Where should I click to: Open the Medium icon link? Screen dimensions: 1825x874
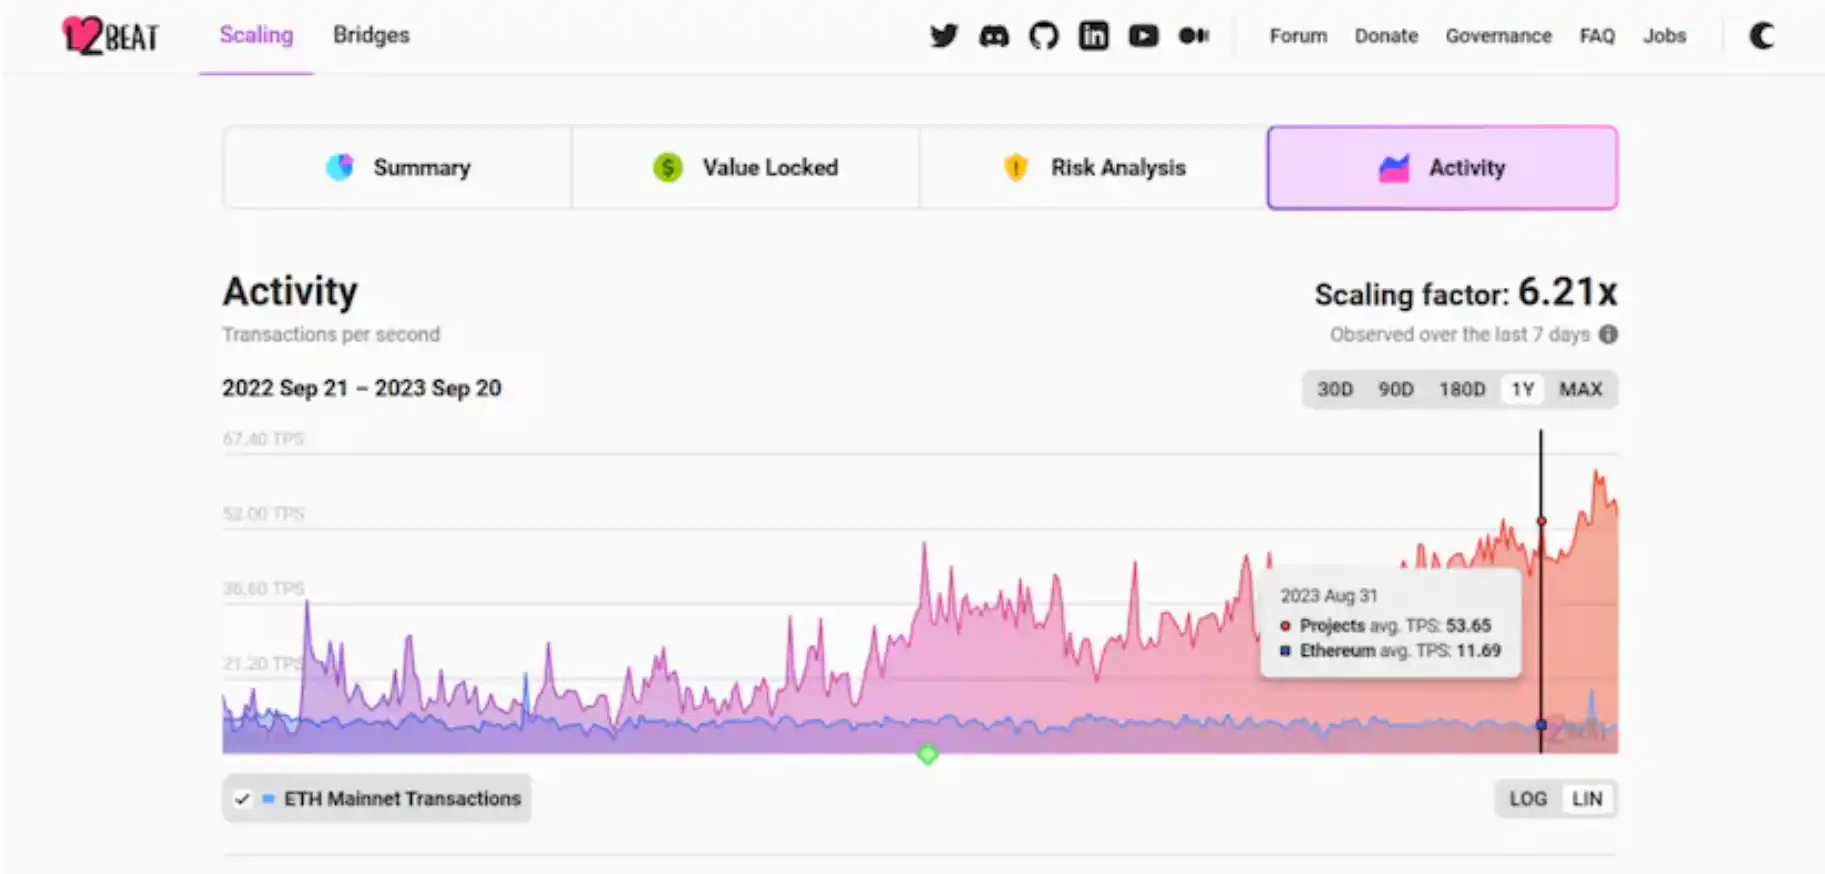coord(1193,36)
